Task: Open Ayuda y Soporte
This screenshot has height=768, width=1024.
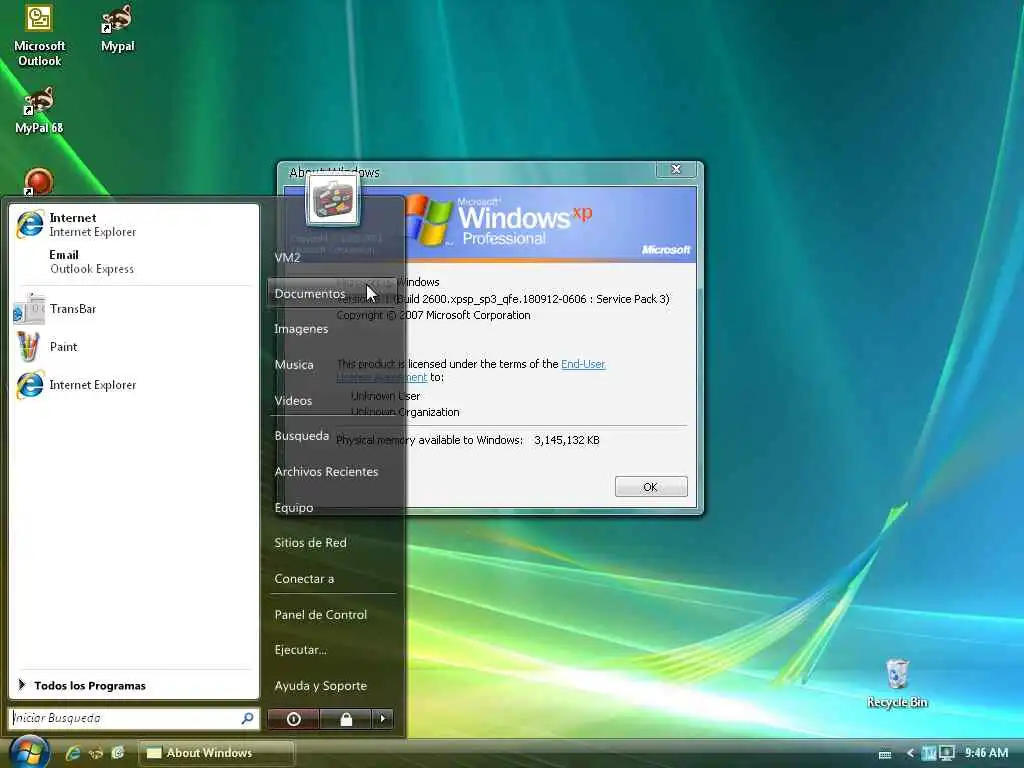Action: click(321, 686)
